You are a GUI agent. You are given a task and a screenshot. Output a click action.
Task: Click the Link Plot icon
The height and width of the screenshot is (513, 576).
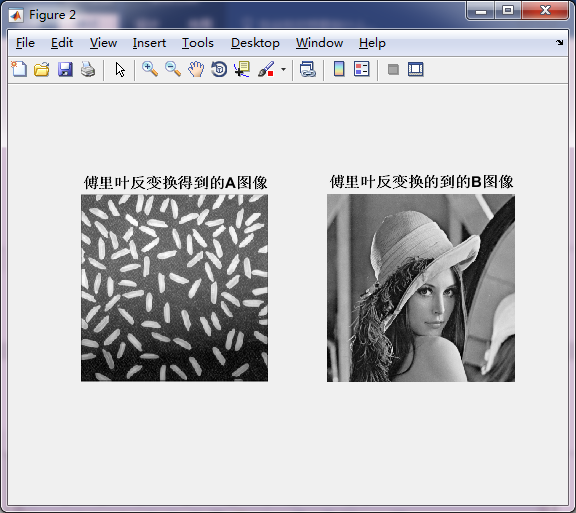(x=307, y=69)
